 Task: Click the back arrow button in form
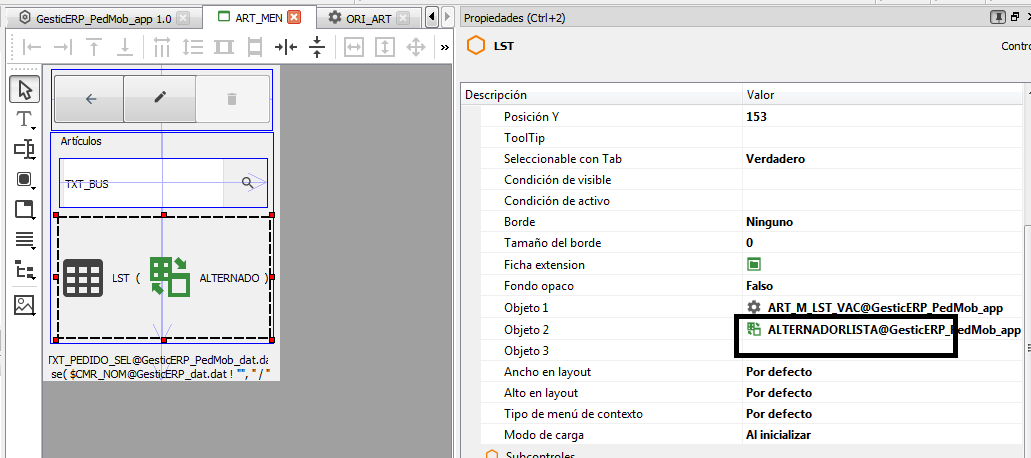pyautogui.click(x=89, y=99)
